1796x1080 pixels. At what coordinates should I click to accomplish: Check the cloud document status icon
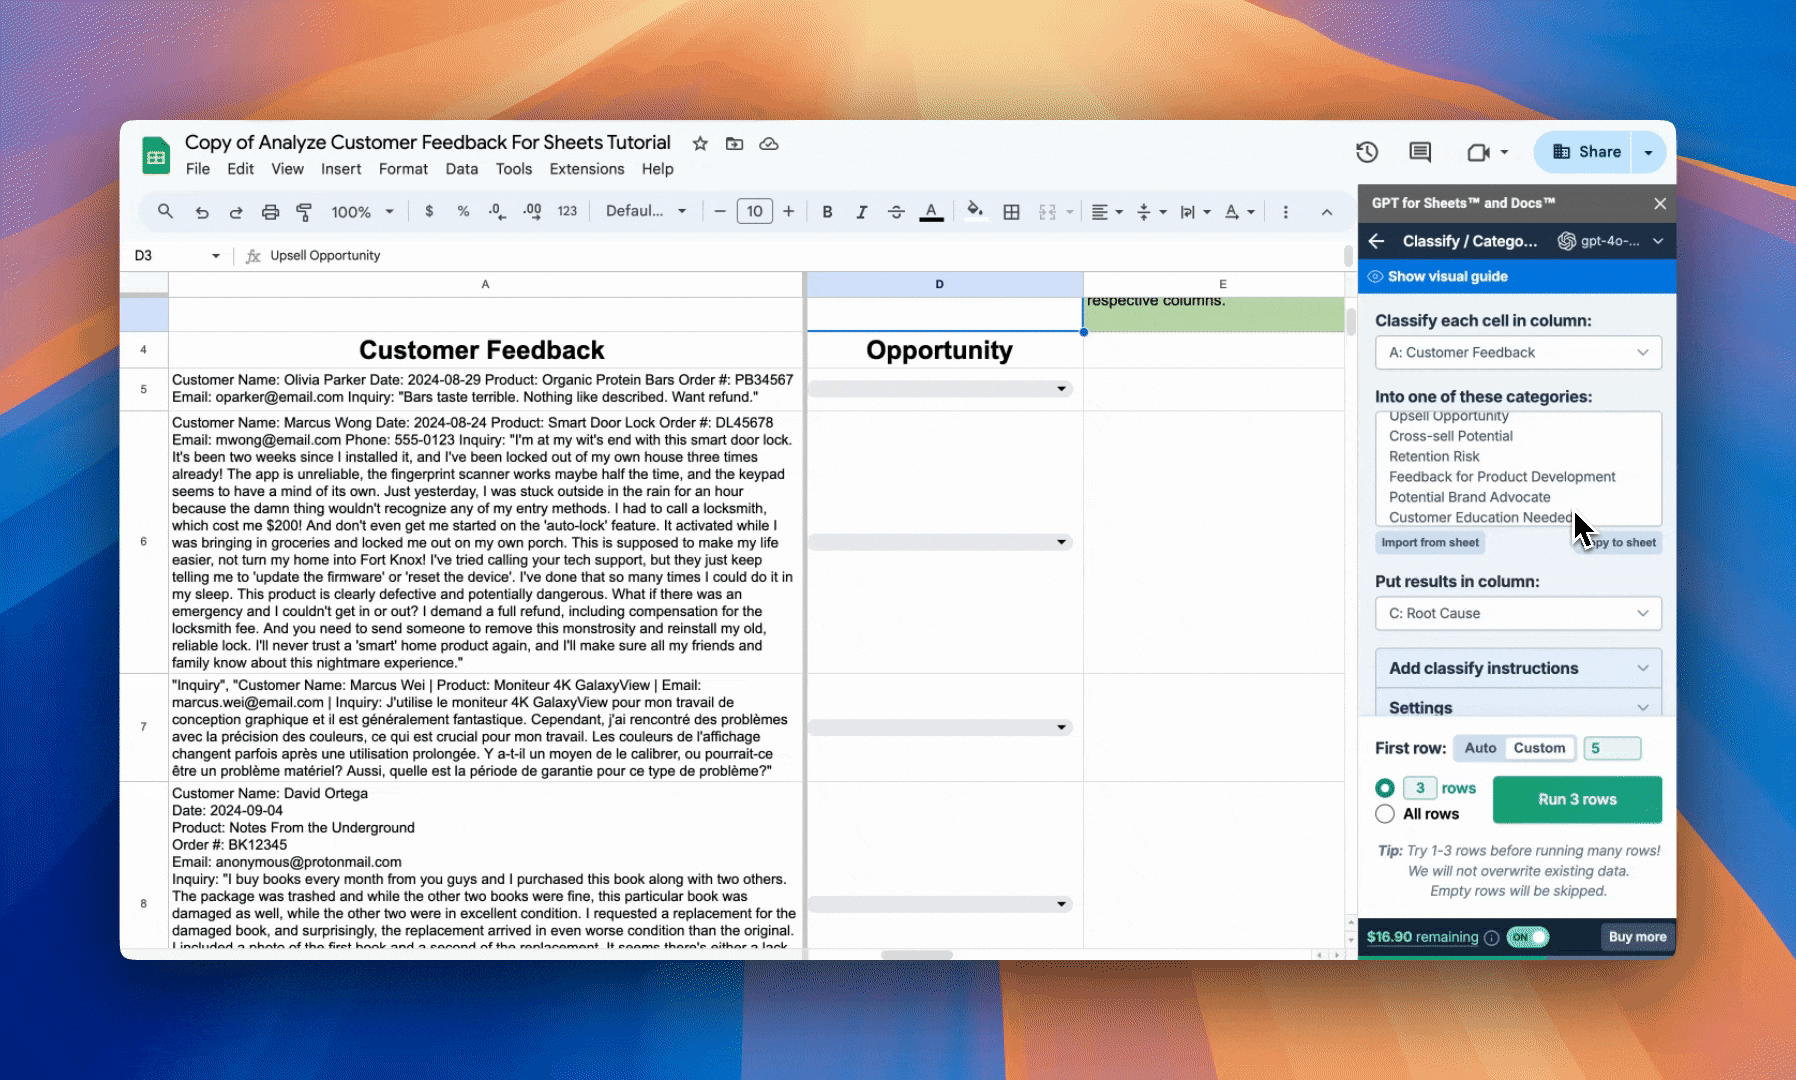(x=769, y=144)
